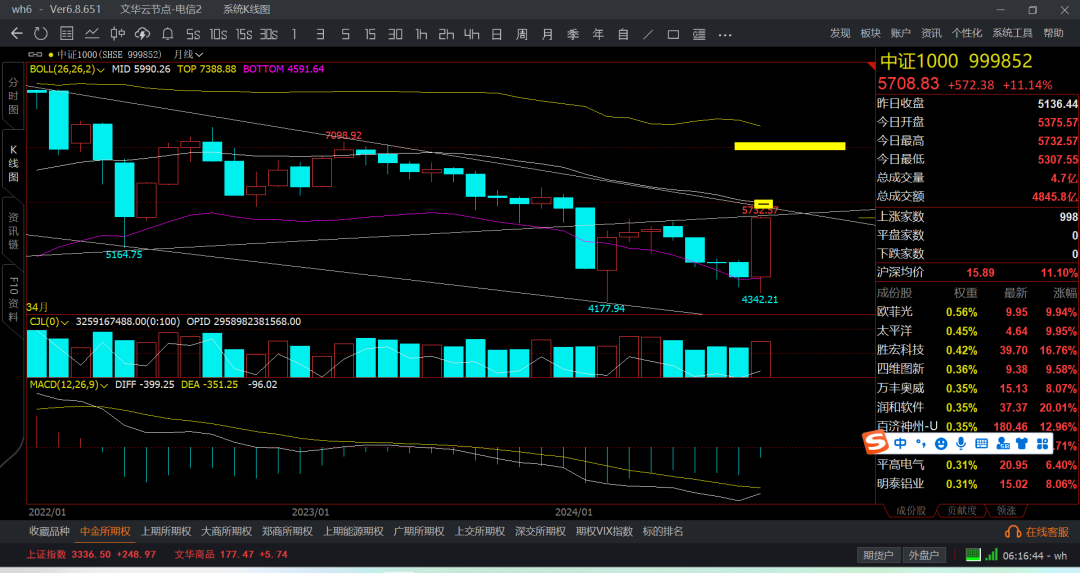Refresh the chart with the reload icon
1080x573 pixels.
40,34
